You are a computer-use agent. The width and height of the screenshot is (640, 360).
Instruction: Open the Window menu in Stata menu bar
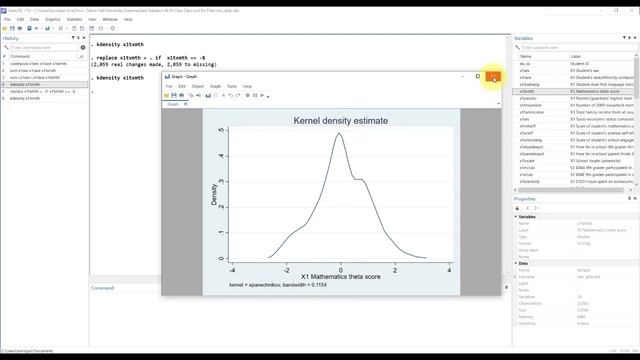pyautogui.click(x=110, y=19)
